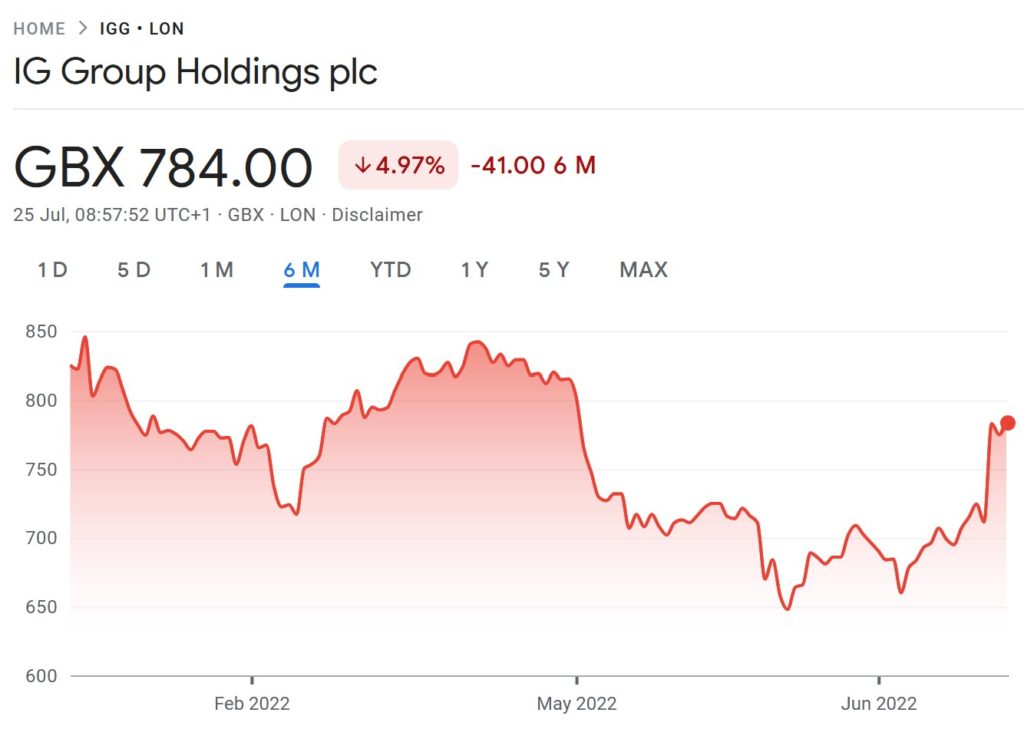Show the 1M price history
Viewport: 1024px width, 749px height.
tap(216, 270)
